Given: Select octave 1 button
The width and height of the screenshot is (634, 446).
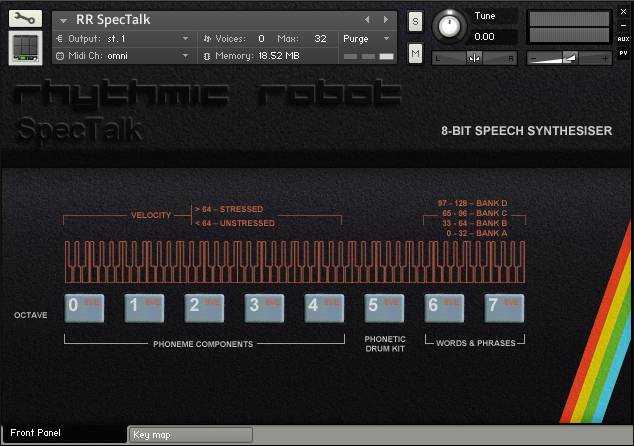Looking at the screenshot, I should 144,308.
